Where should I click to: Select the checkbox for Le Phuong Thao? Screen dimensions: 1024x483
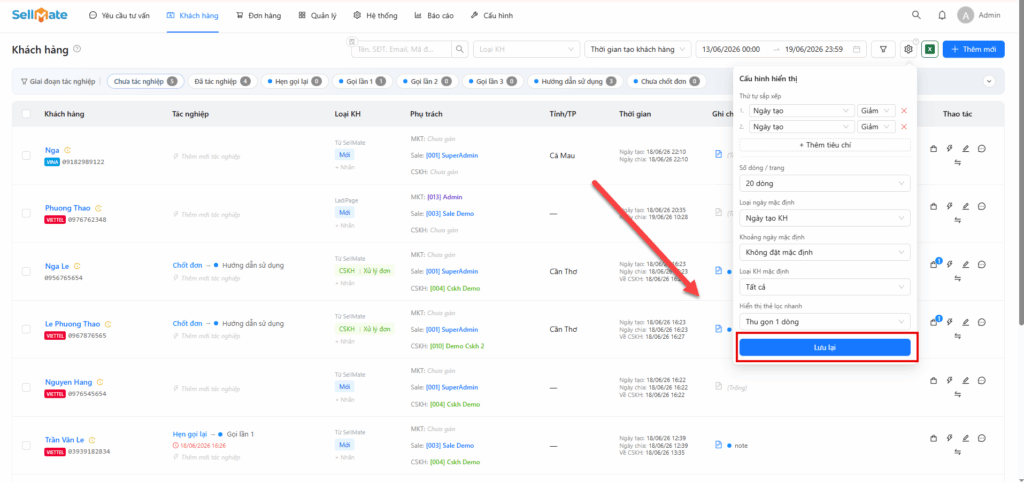[26, 329]
